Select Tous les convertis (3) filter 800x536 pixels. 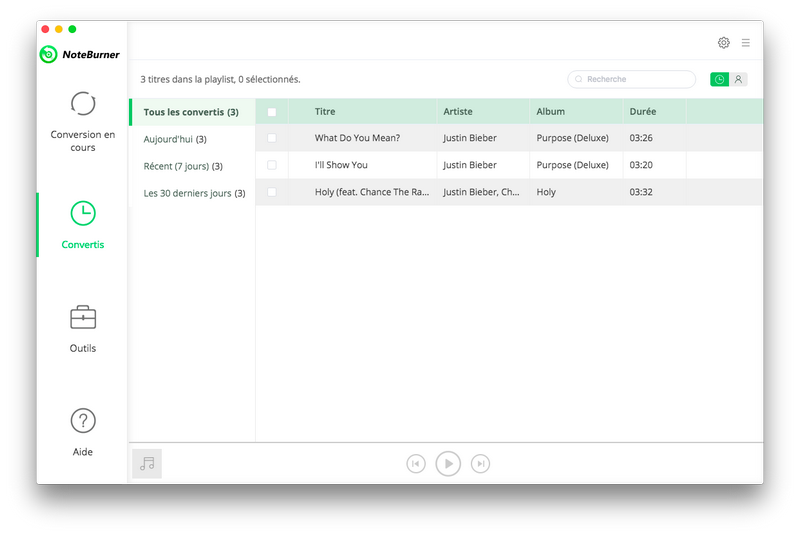pos(192,112)
